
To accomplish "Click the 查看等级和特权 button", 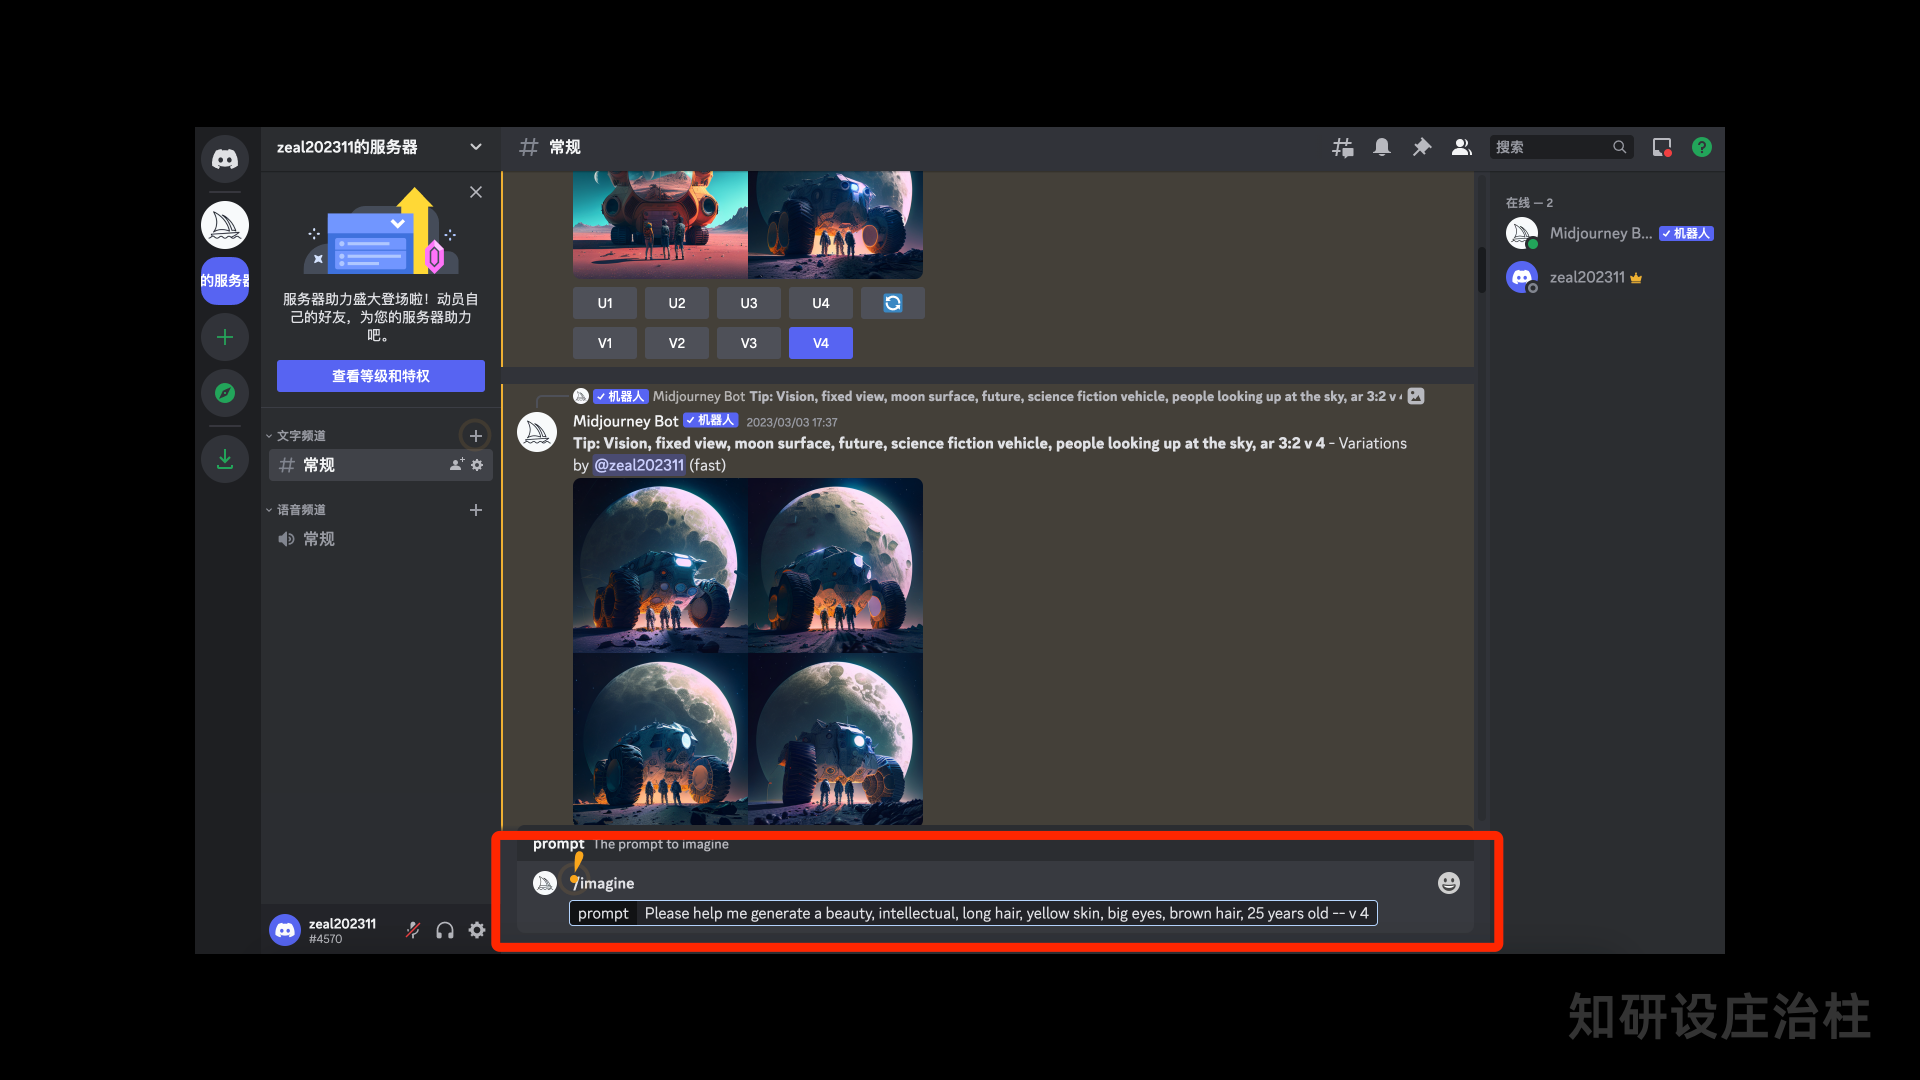I will pos(380,376).
